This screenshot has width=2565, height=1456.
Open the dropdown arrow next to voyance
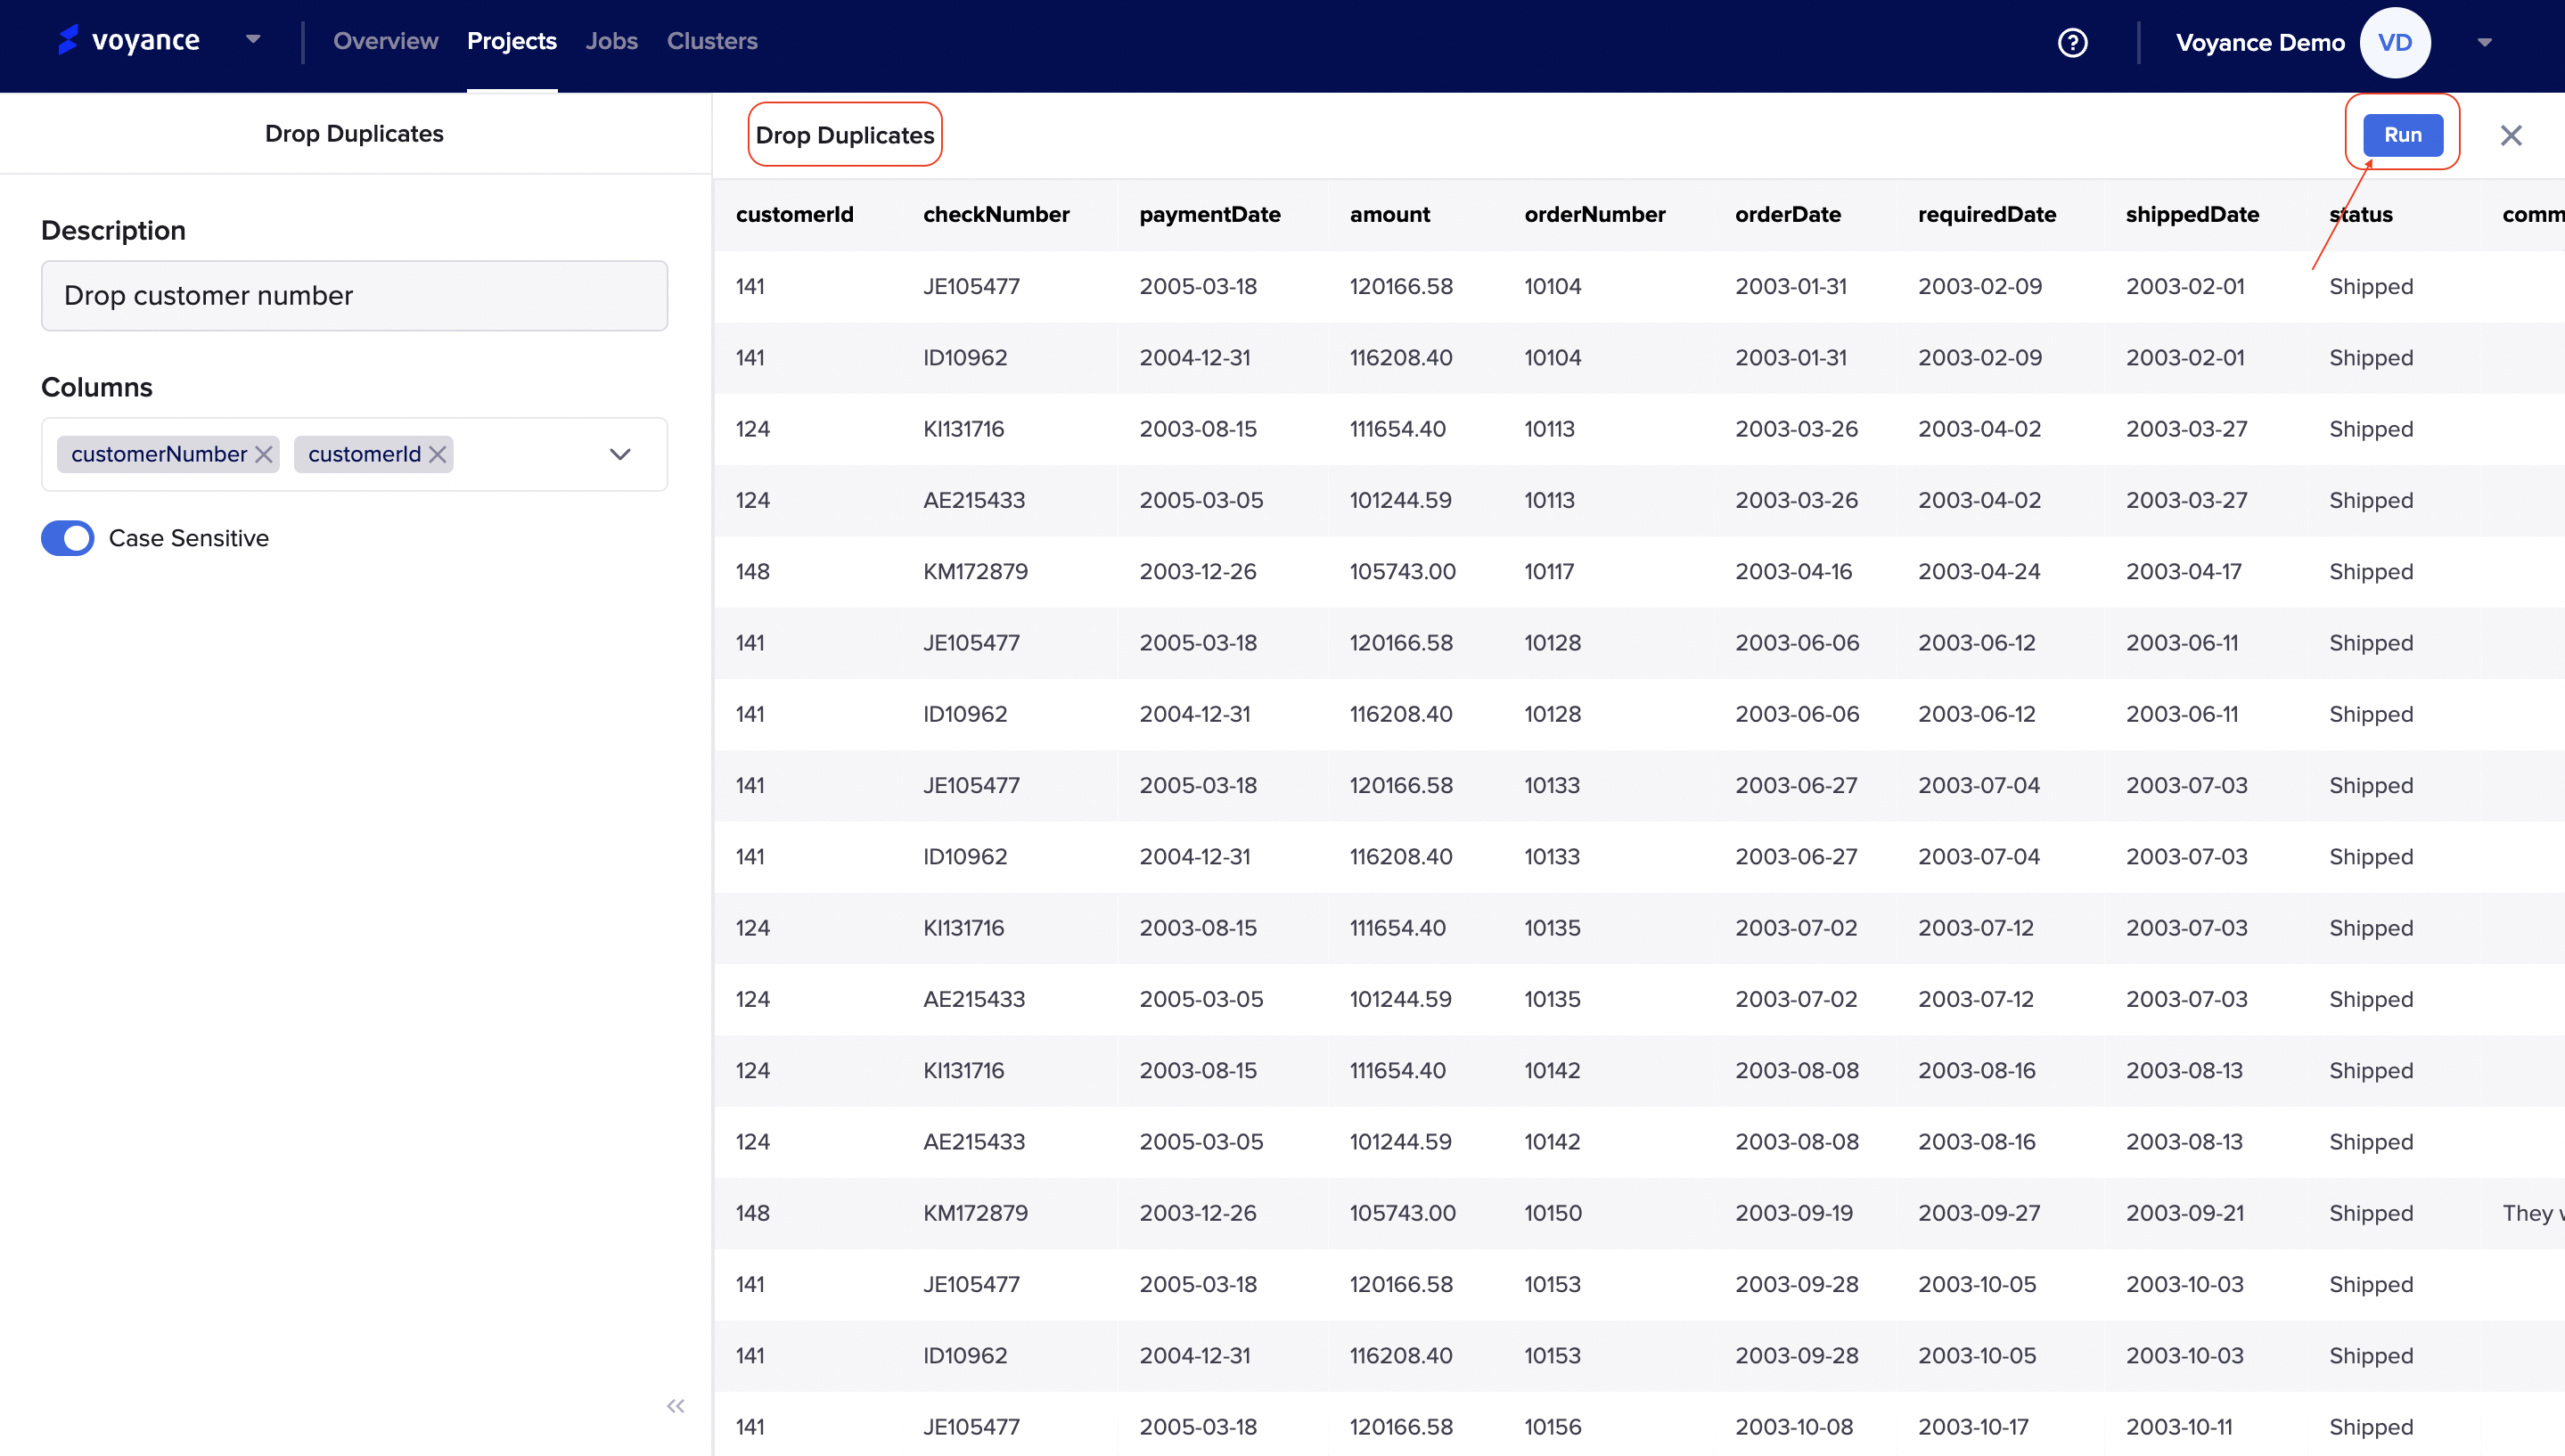coord(253,40)
